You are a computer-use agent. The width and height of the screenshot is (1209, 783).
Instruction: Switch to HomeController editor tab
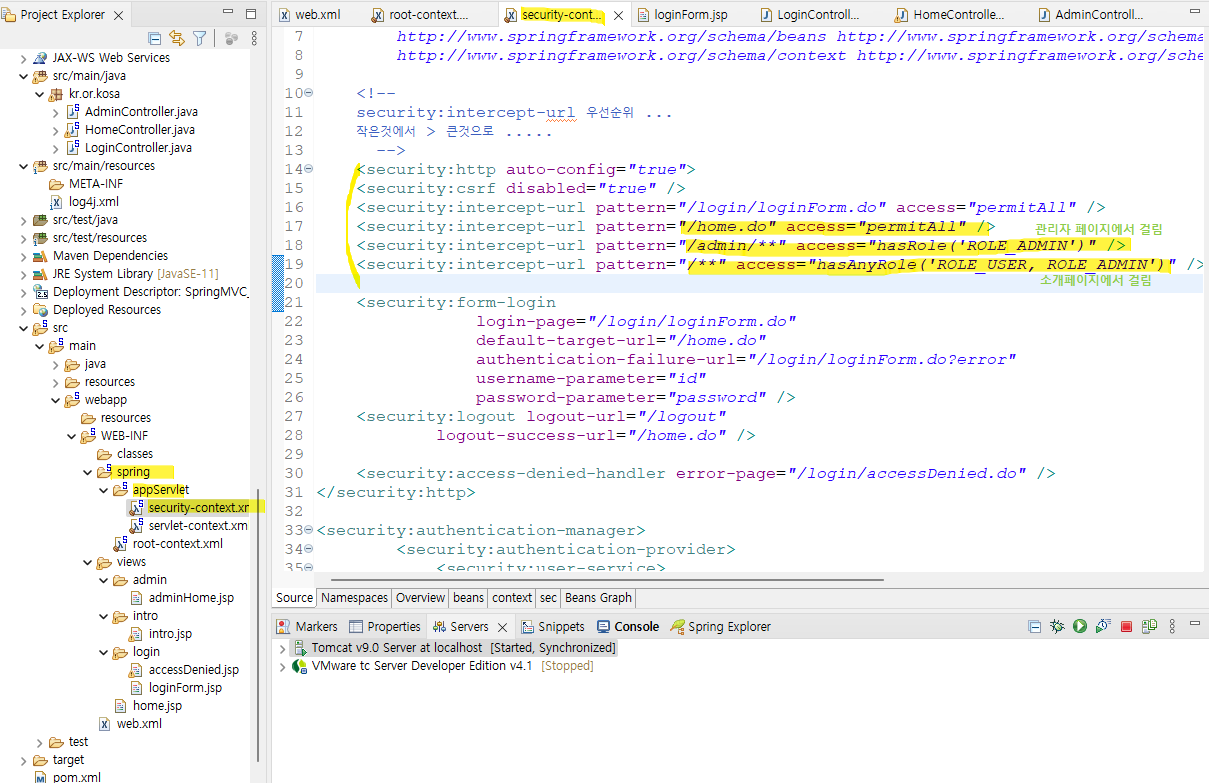948,14
